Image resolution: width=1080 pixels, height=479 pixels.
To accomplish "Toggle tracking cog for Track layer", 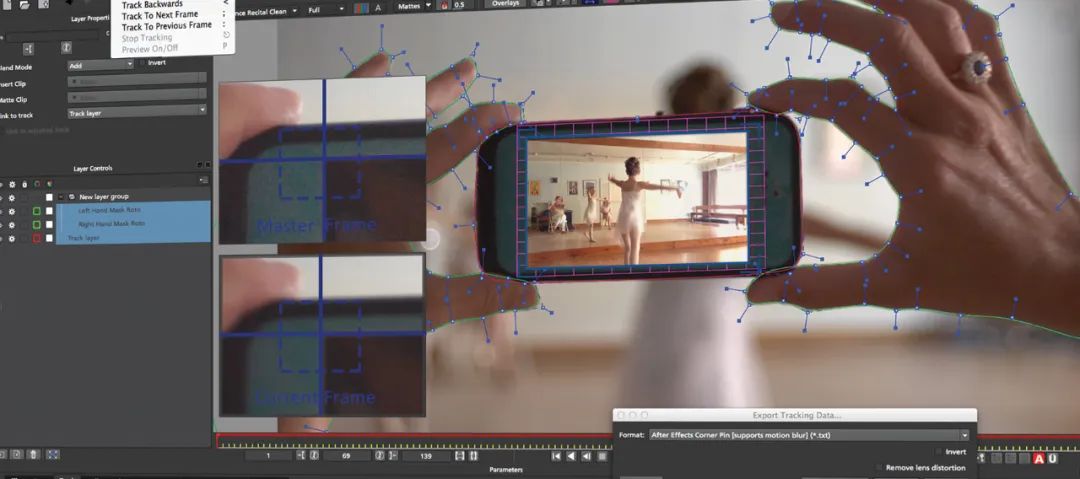I will [12, 238].
